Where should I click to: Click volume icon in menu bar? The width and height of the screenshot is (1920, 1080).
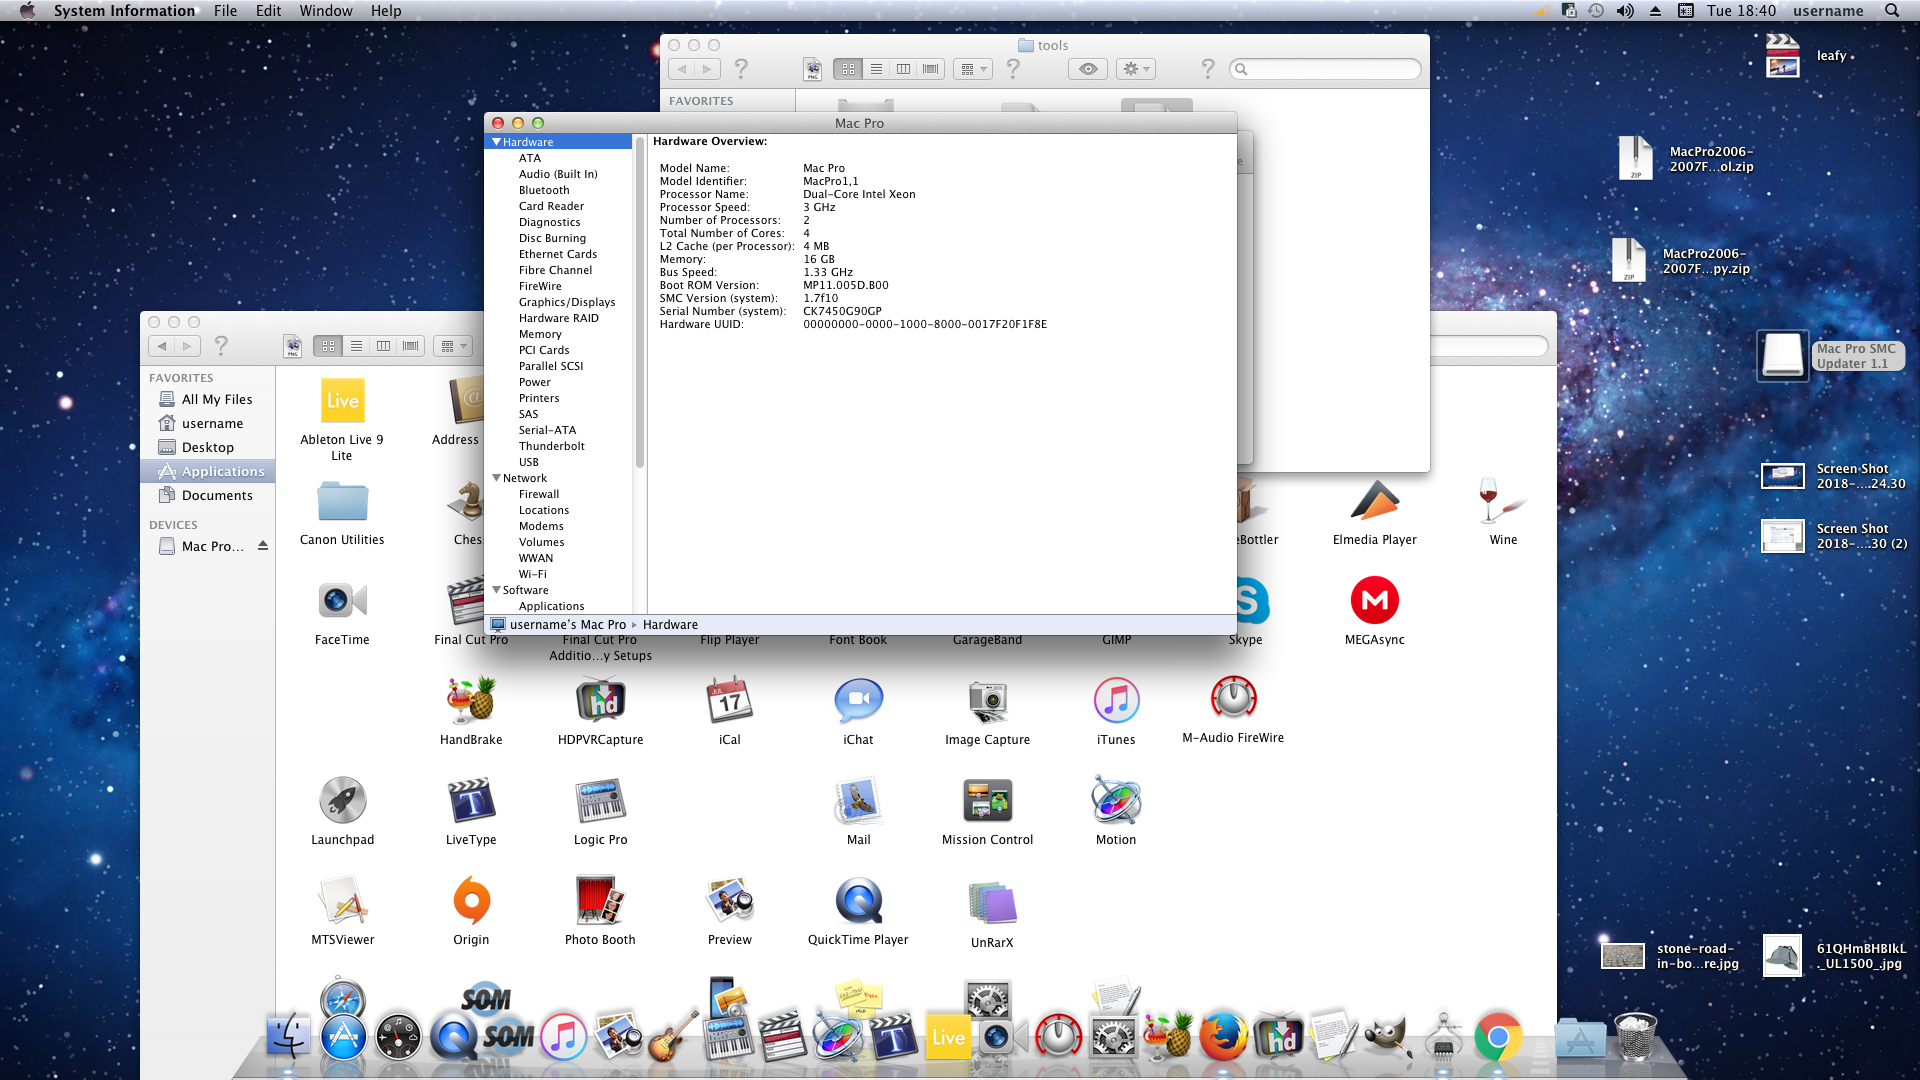tap(1625, 11)
